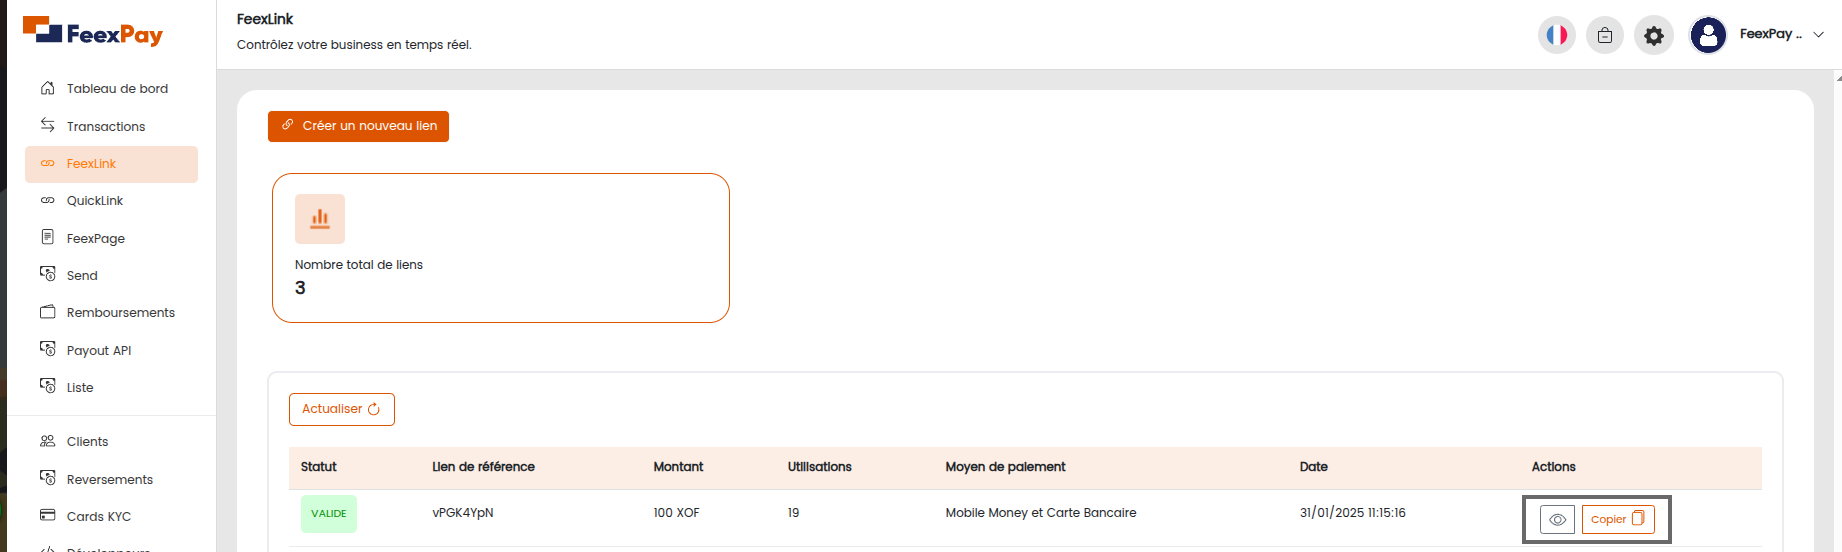Change language via French flag icon
Image resolution: width=1842 pixels, height=552 pixels.
pyautogui.click(x=1557, y=35)
